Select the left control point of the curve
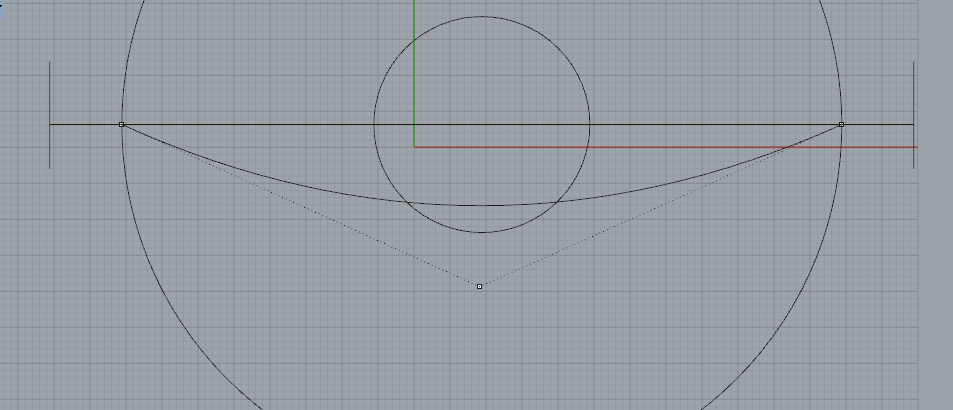 coord(122,125)
